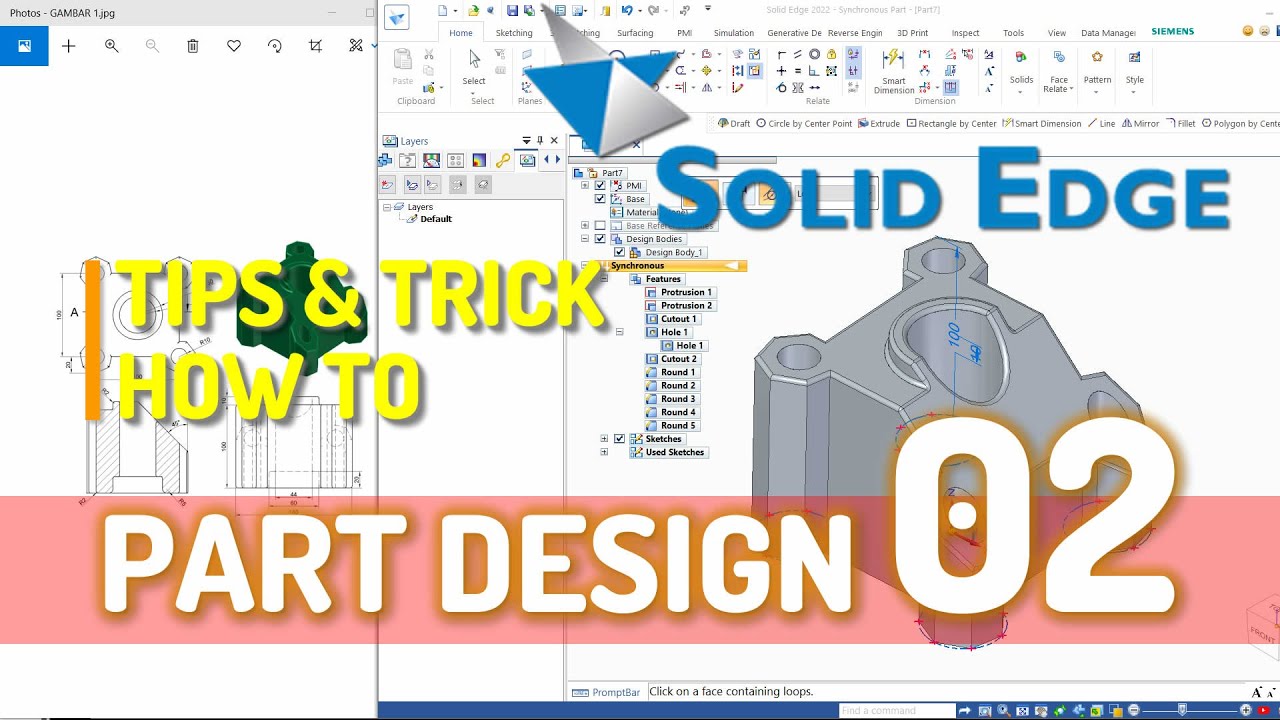Click Rectangle by Center shortcut
Screen dimensions: 1280x720
tap(951, 124)
